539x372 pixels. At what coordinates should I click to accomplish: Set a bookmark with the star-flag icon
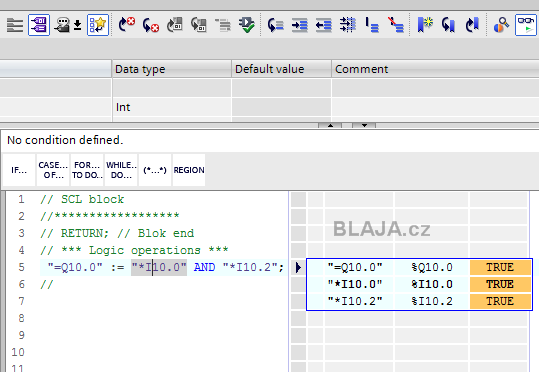pyautogui.click(x=425, y=25)
